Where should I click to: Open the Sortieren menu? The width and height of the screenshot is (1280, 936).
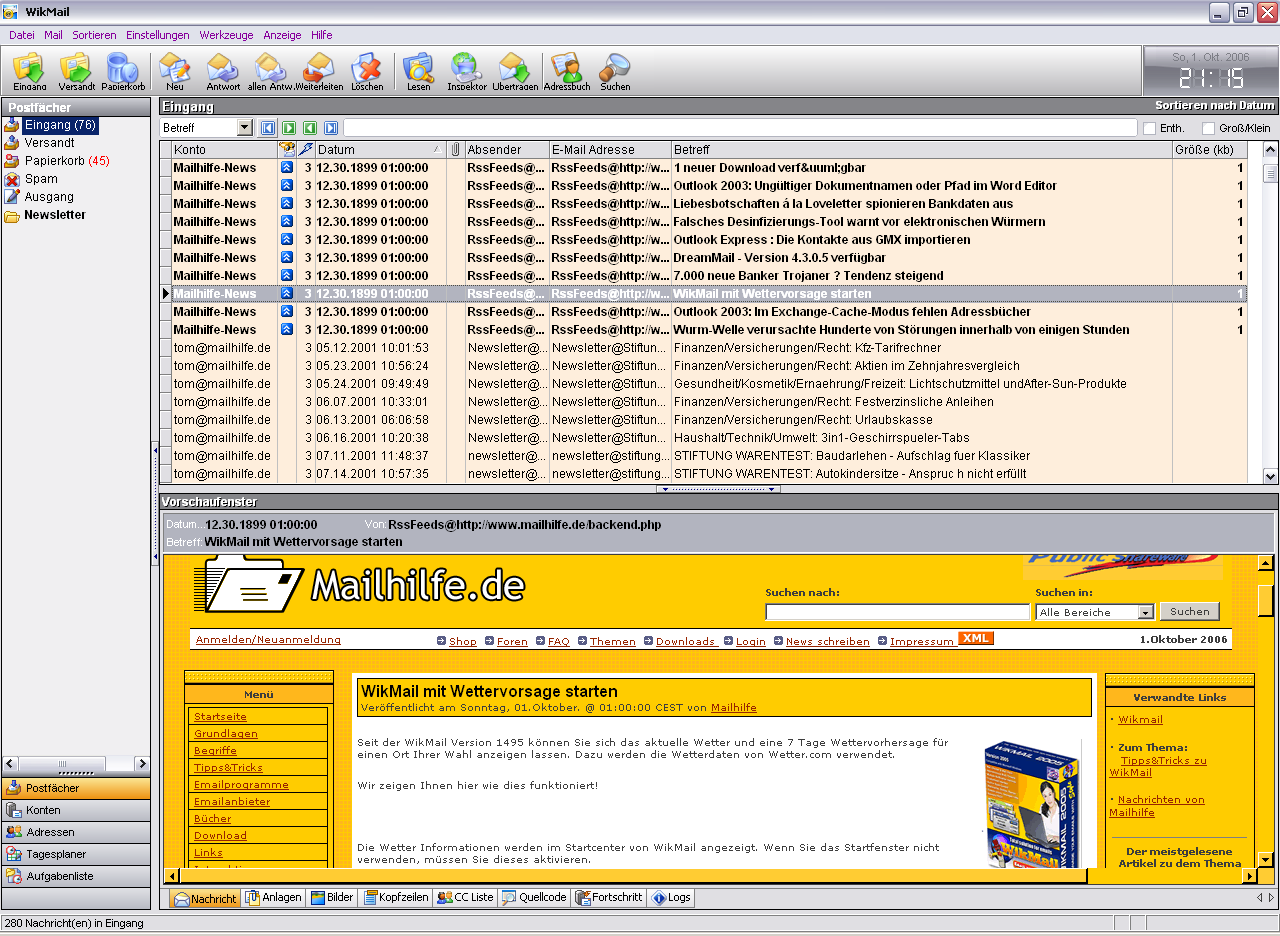pos(94,35)
